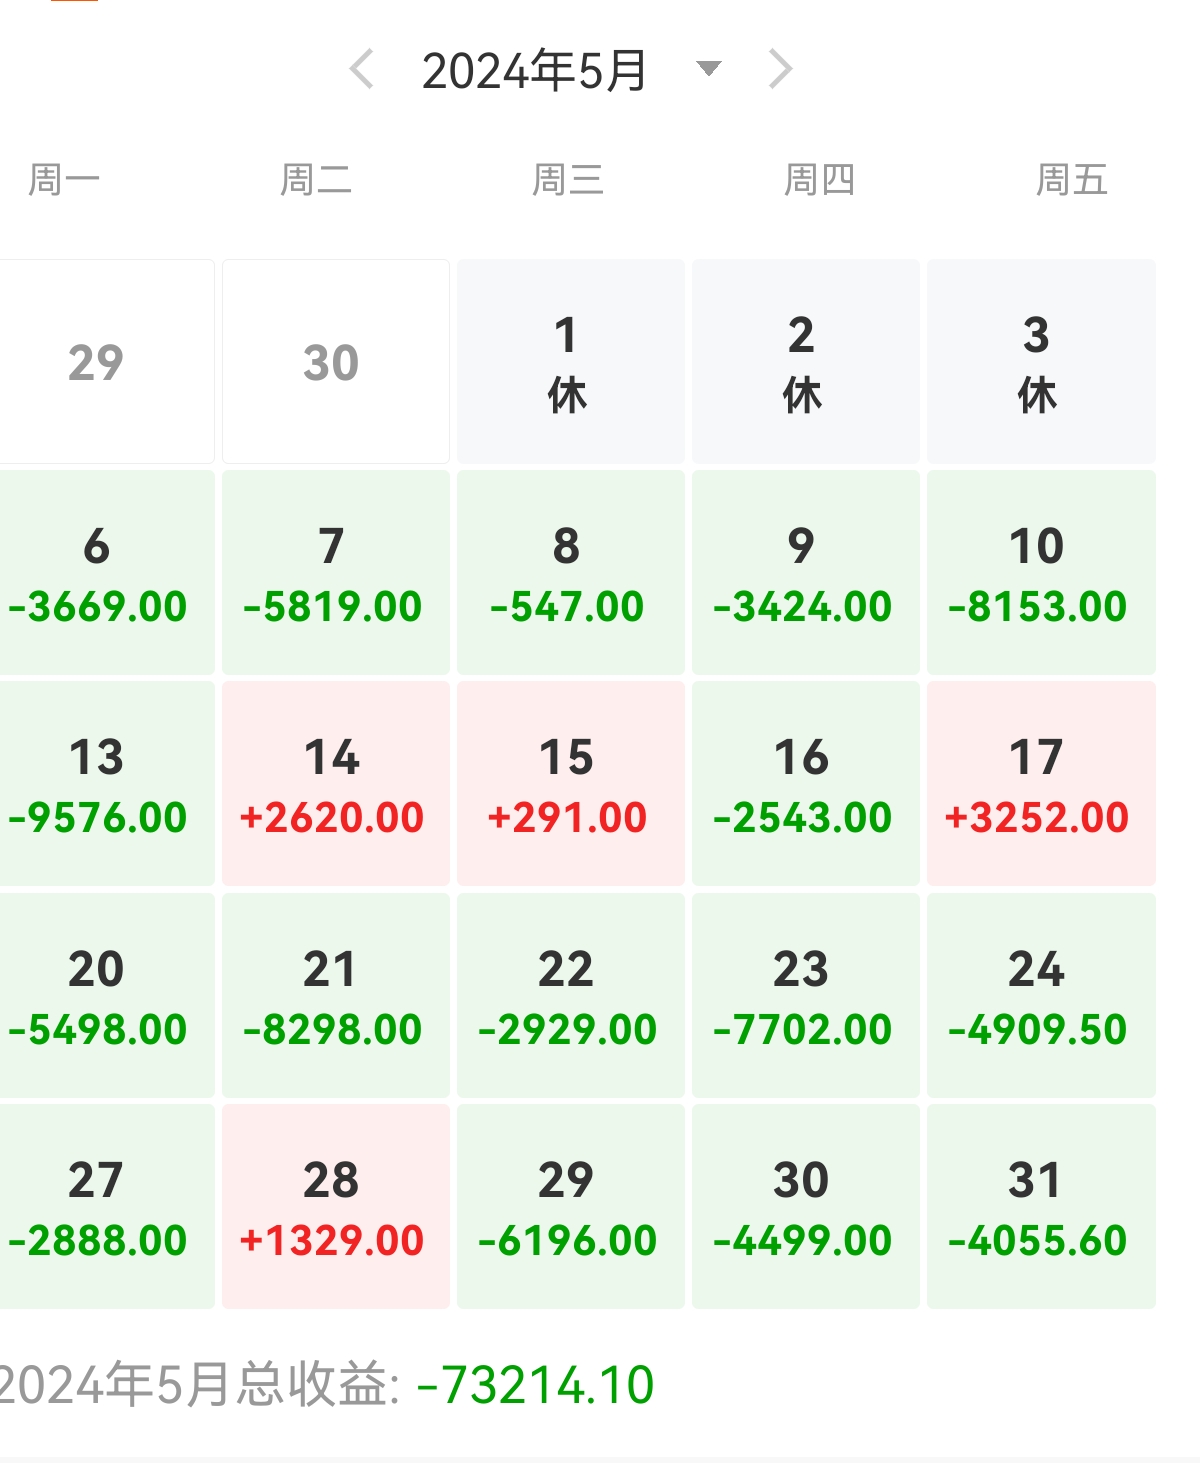The width and height of the screenshot is (1200, 1463).
Task: Go to previous month arrow
Action: click(x=362, y=69)
